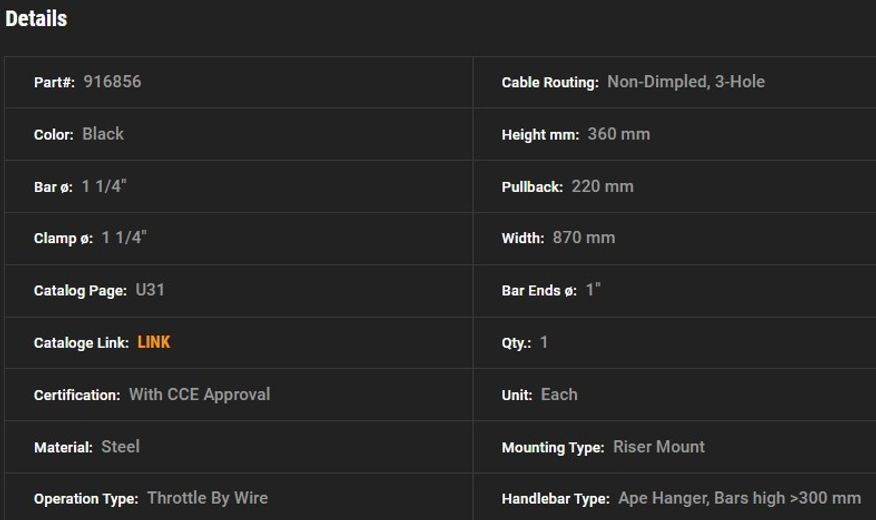
Task: Open the orange LINK catalogue link
Action: pos(154,342)
